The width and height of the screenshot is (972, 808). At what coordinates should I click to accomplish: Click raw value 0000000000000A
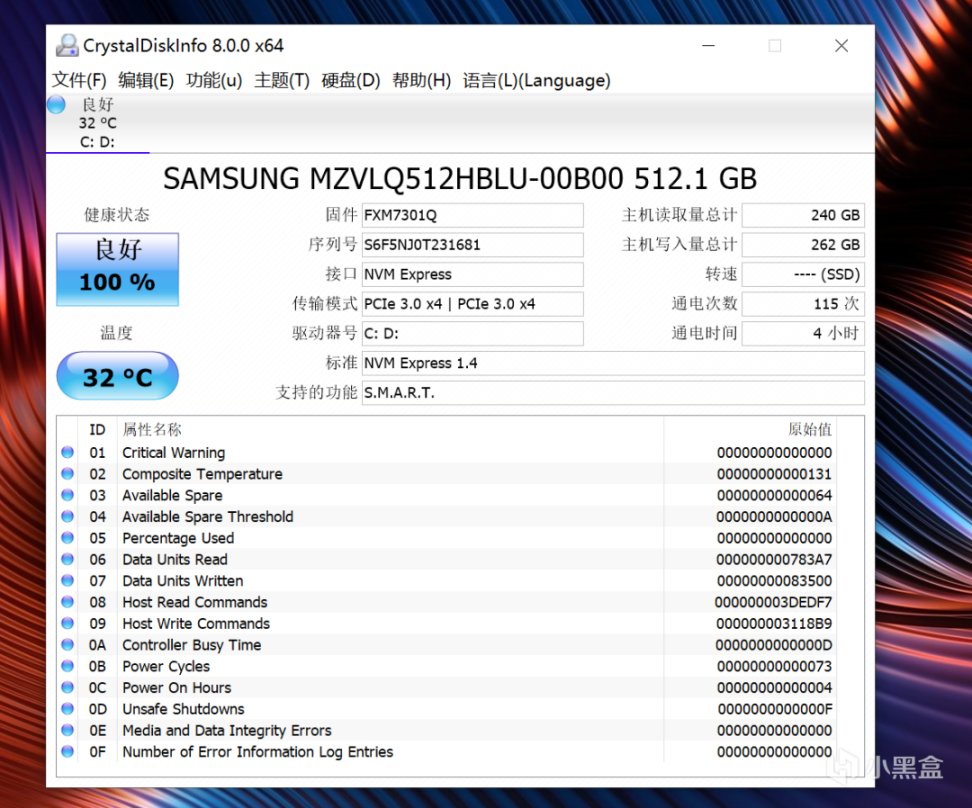774,517
